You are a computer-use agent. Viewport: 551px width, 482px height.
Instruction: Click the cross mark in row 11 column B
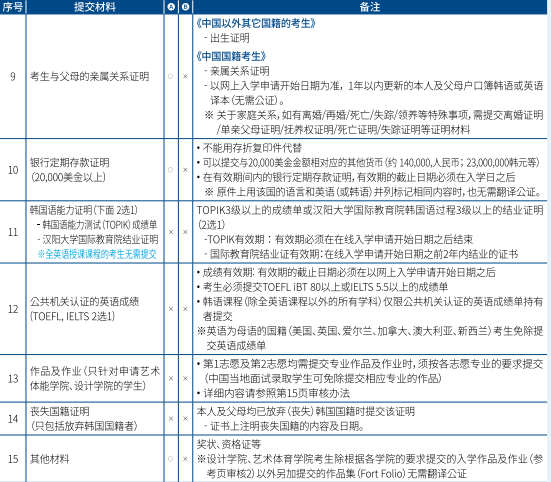185,232
